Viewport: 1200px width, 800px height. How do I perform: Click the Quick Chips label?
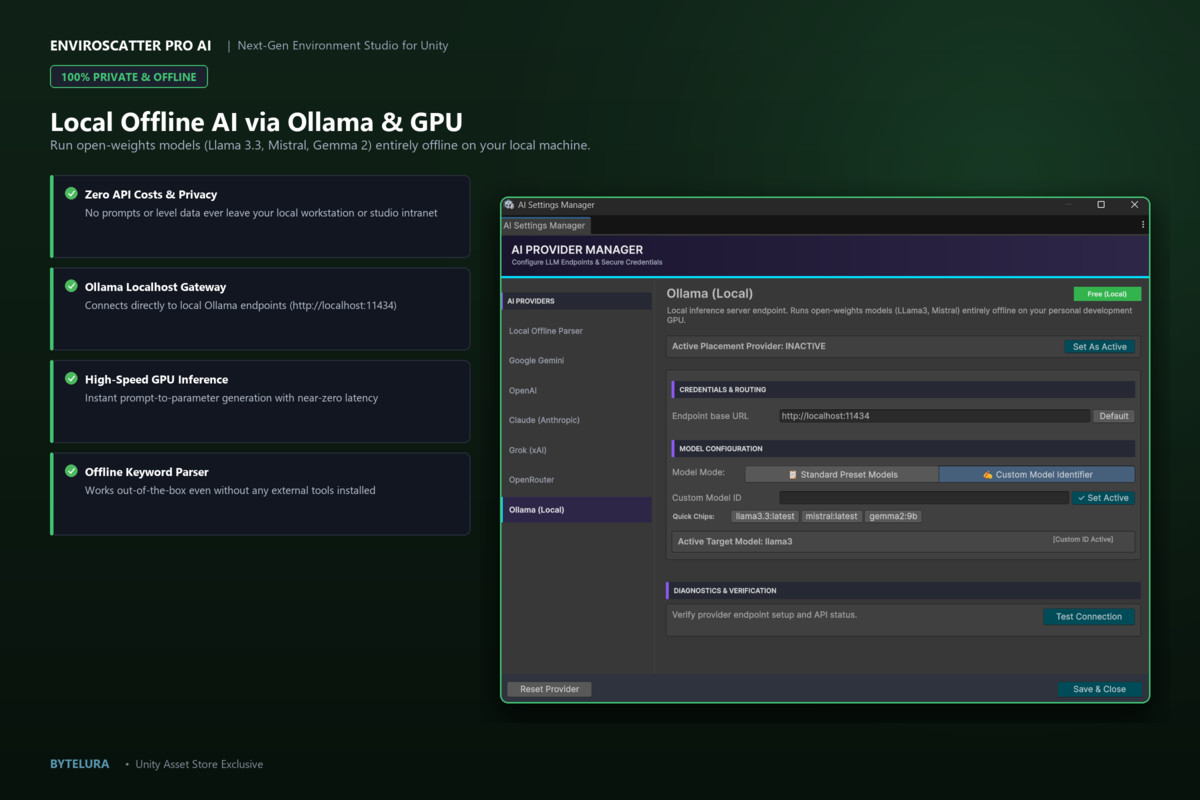pos(693,517)
